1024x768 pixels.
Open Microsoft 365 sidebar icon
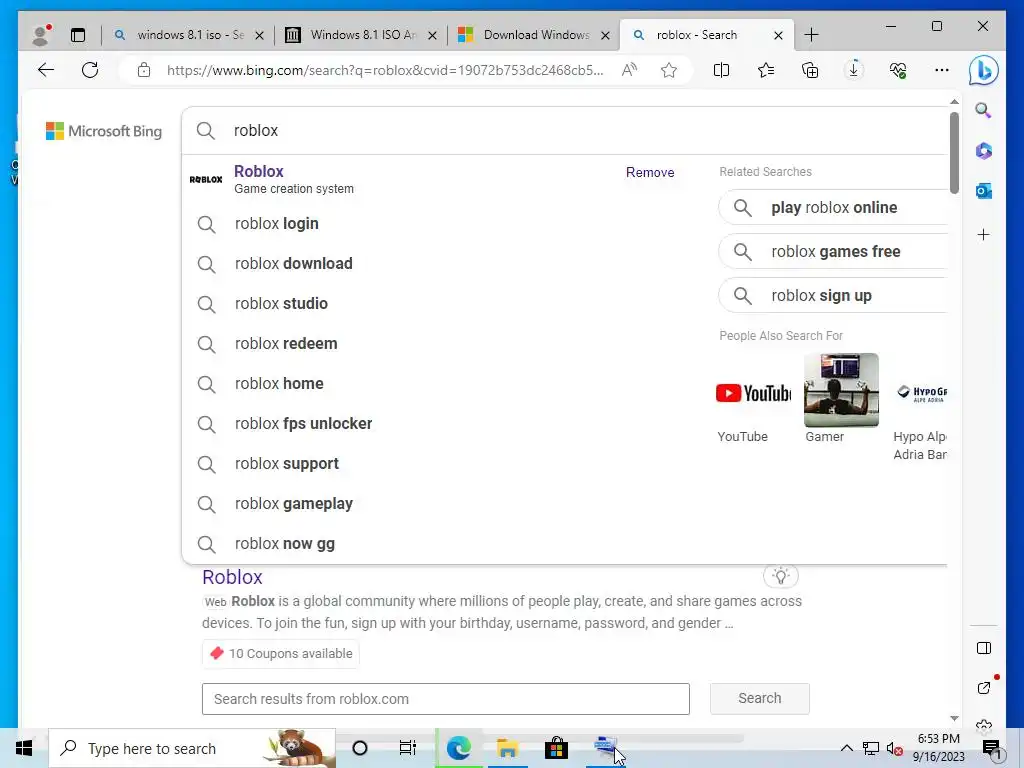point(984,151)
